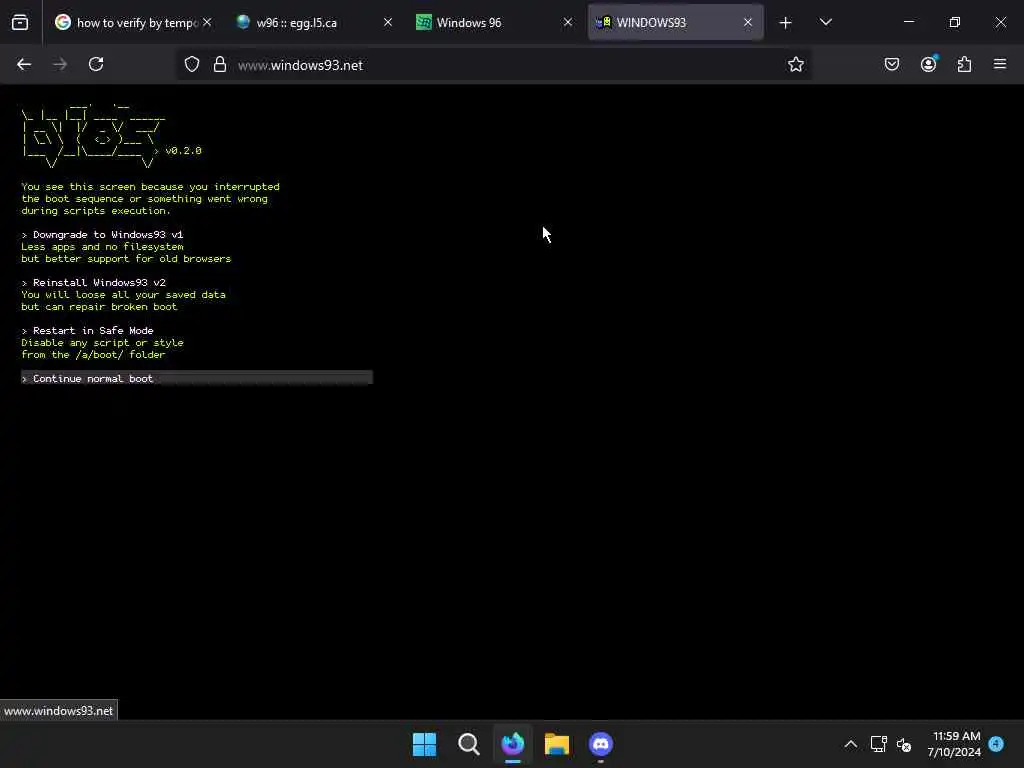
Task: Open taskbar Search
Action: [469, 744]
